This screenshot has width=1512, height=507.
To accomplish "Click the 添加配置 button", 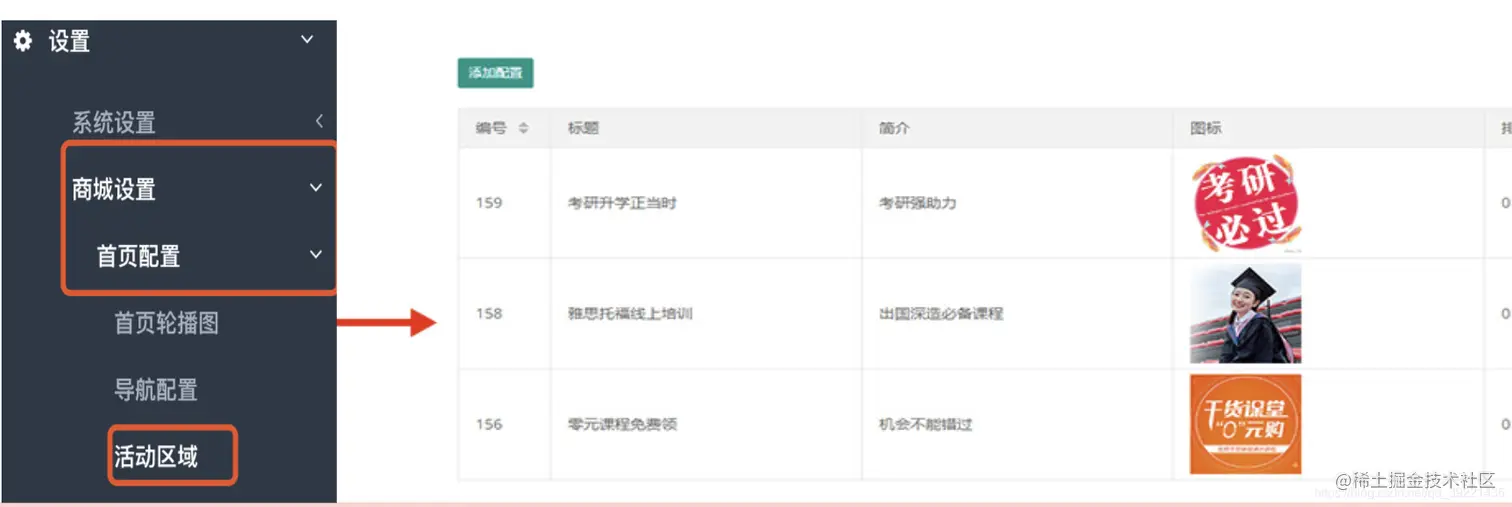I will [496, 73].
